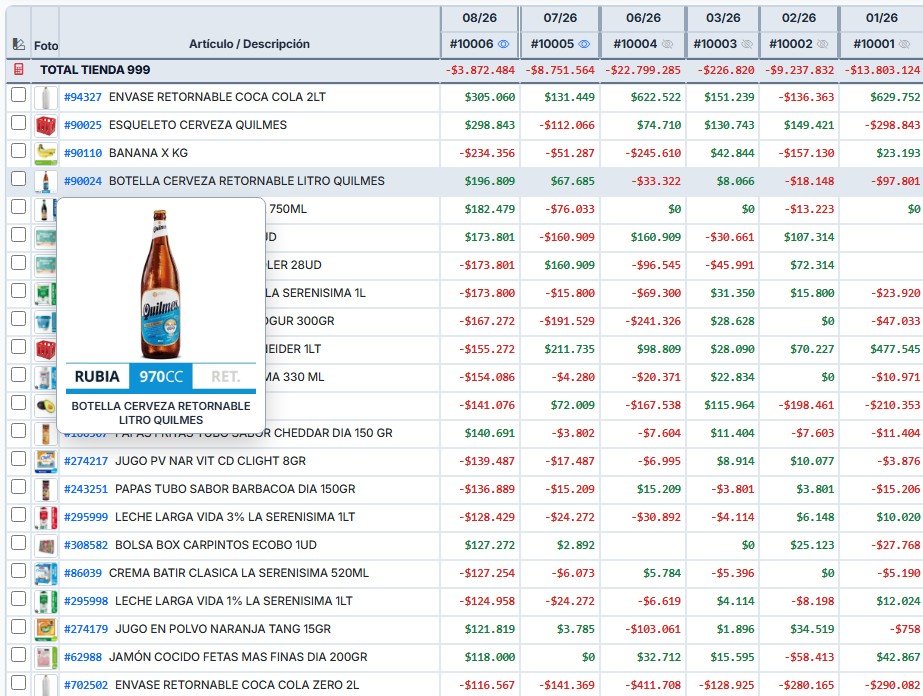Viewport: 923px width, 696px height.
Task: Click value -$411.708 in Coca Cola Zero row
Action: coord(653,685)
